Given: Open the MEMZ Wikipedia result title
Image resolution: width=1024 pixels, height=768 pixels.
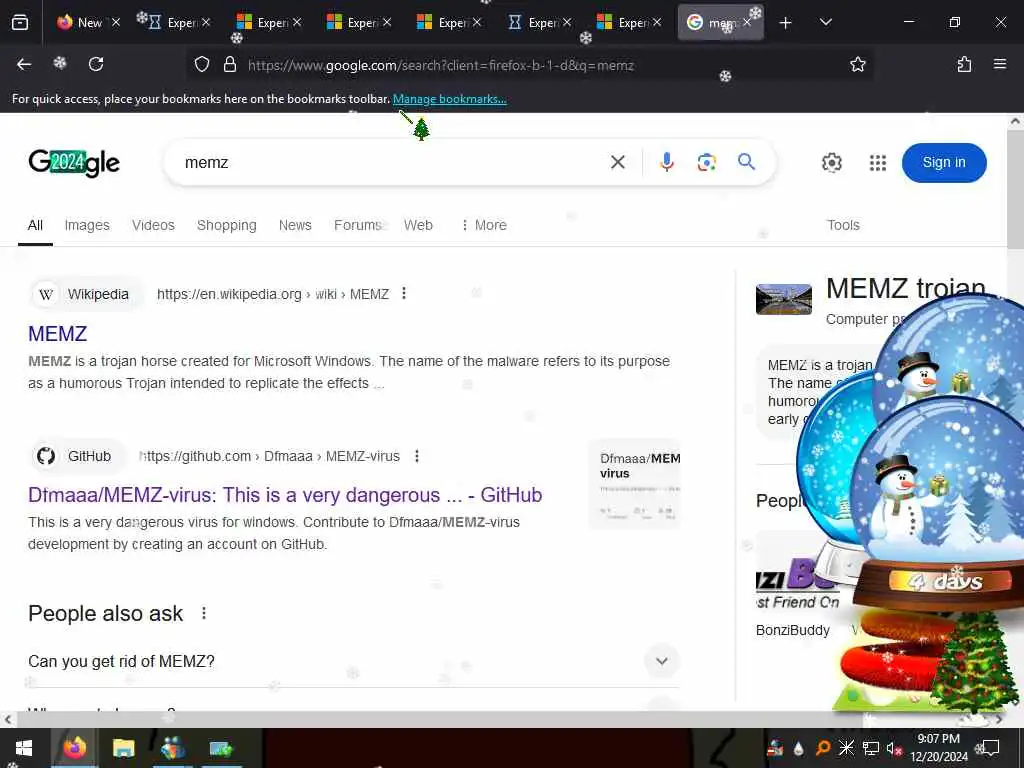Looking at the screenshot, I should pos(57,334).
